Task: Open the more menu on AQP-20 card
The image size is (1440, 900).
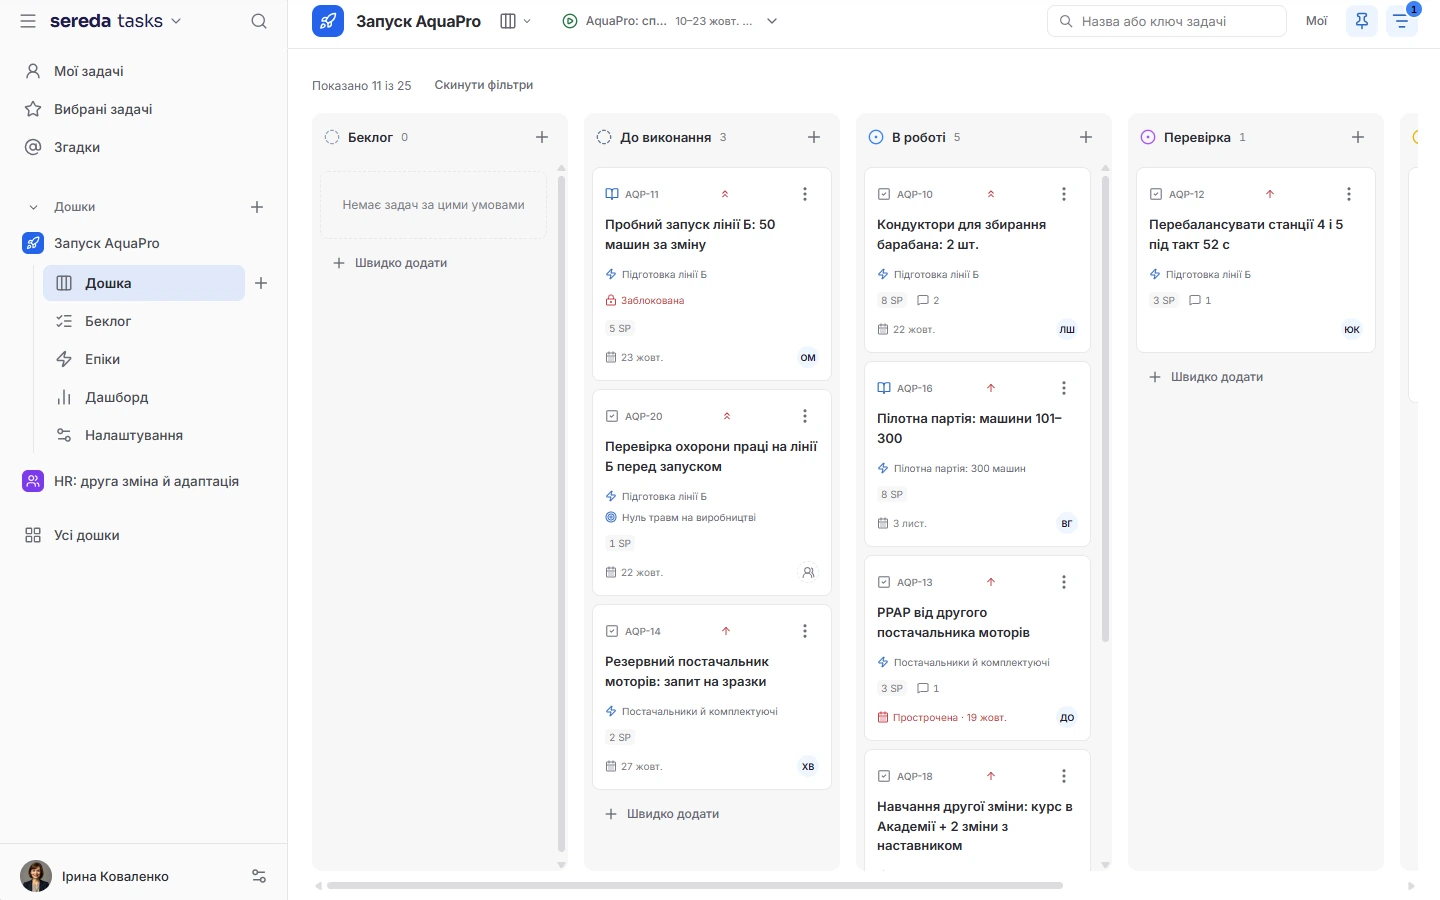Action: point(805,416)
